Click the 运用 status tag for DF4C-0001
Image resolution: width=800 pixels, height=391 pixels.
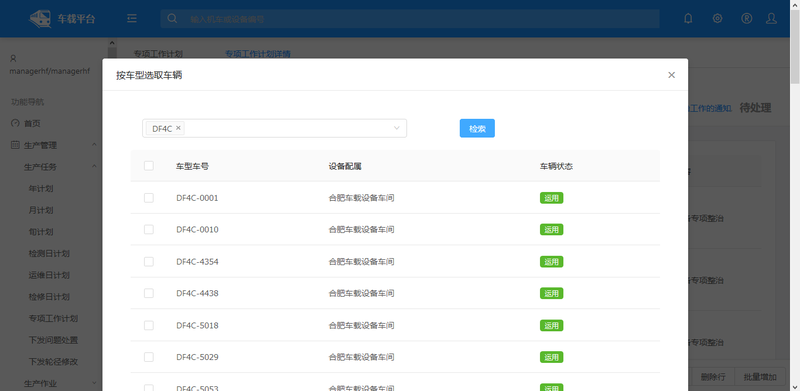(552, 198)
